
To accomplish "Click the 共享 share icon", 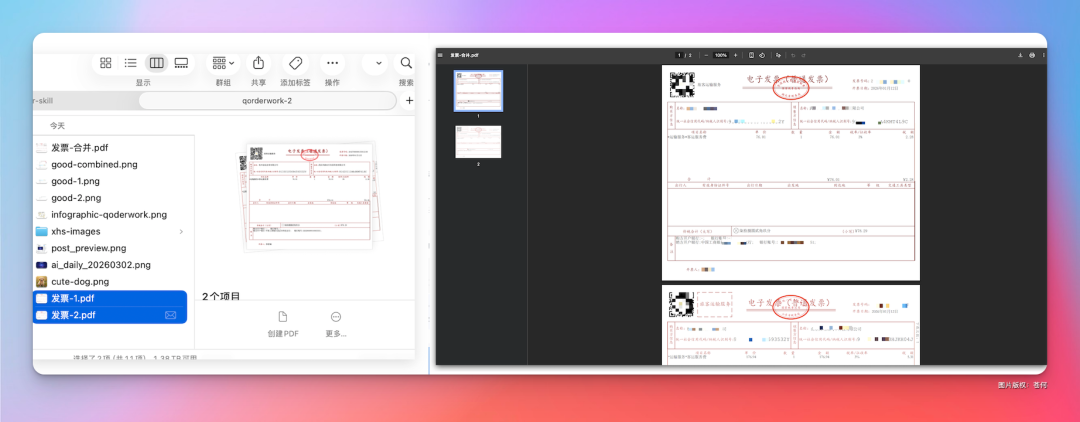I will coord(258,63).
